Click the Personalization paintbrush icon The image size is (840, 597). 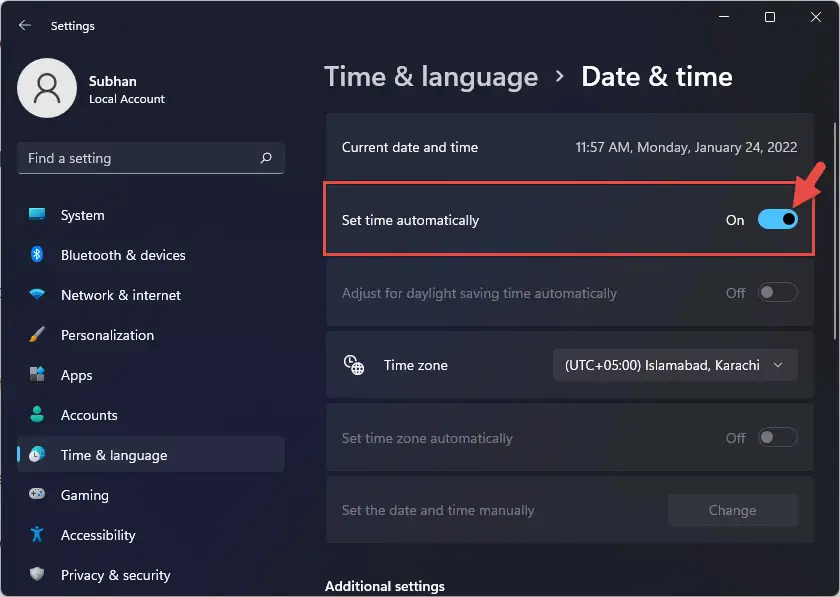37,334
